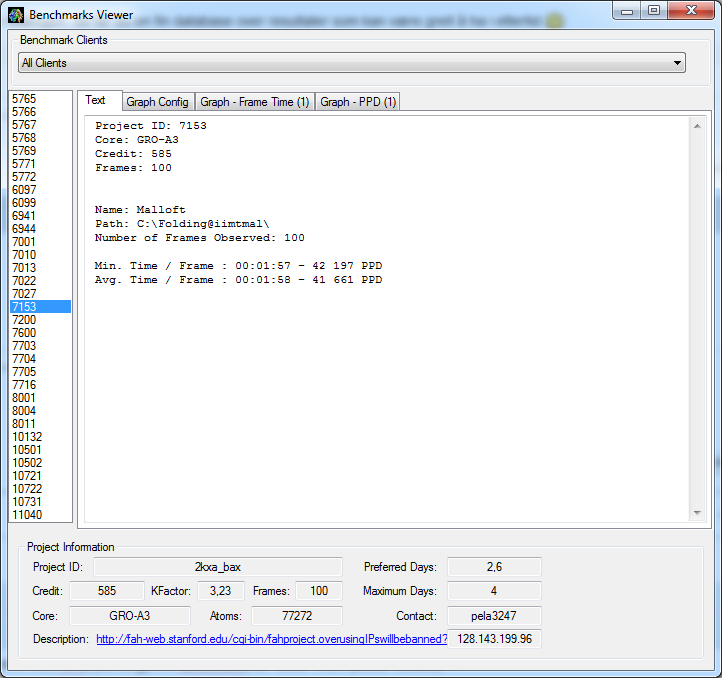This screenshot has width=722, height=678.
Task: Select project 10132 in the list
Action: tap(40, 436)
